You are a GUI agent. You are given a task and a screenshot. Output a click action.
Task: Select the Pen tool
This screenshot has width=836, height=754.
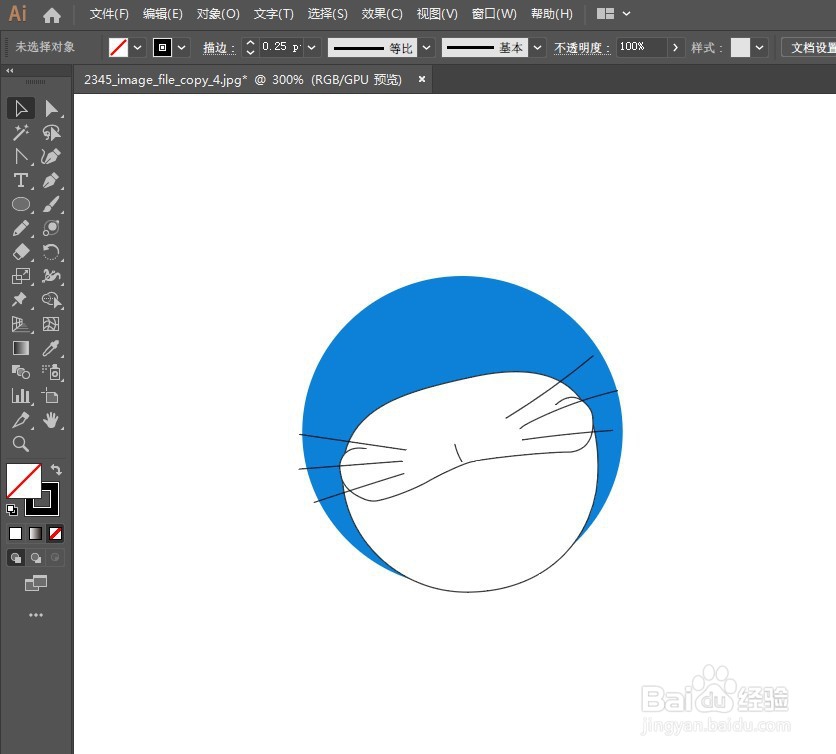(51, 180)
